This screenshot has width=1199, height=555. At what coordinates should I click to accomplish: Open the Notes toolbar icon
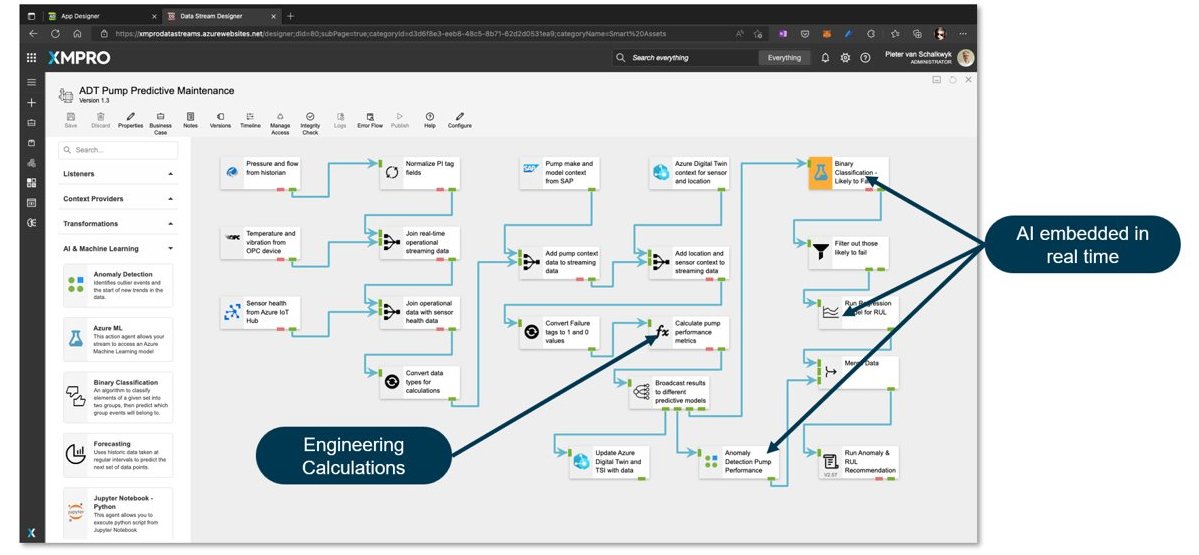coord(190,119)
